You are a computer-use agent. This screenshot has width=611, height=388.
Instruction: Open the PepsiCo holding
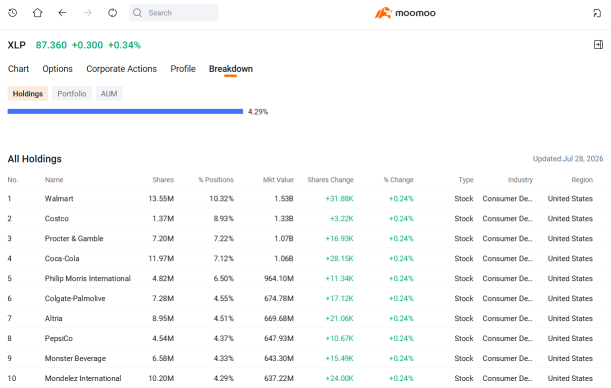tap(305, 338)
